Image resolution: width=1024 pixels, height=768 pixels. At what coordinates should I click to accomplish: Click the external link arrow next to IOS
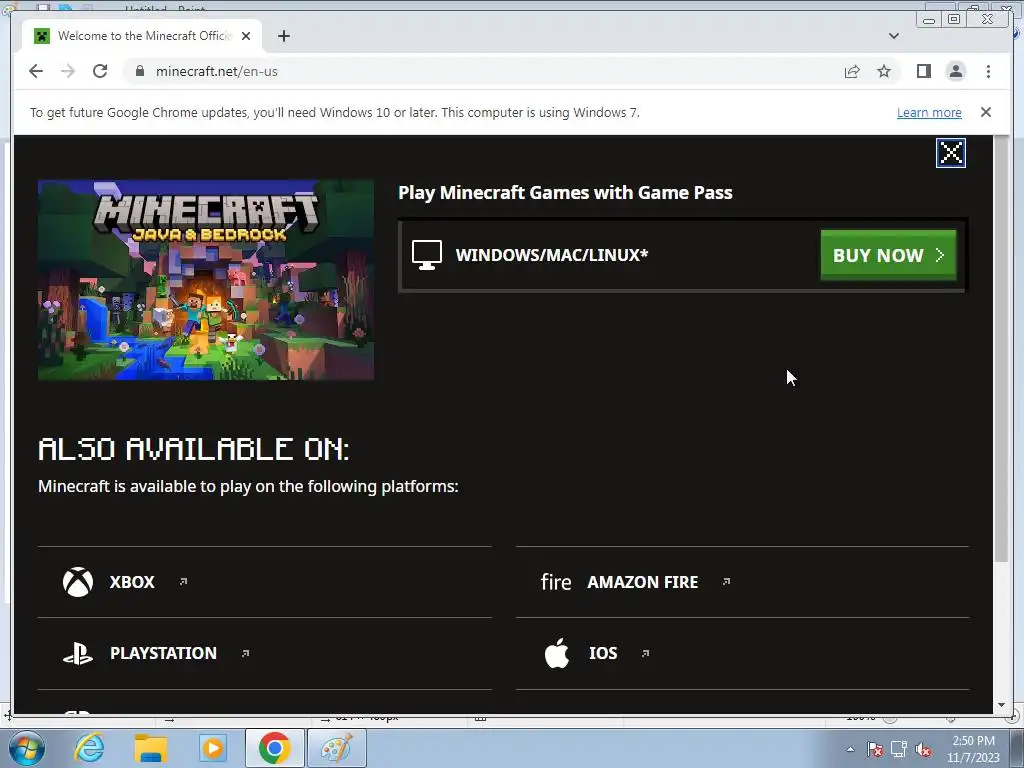point(645,653)
